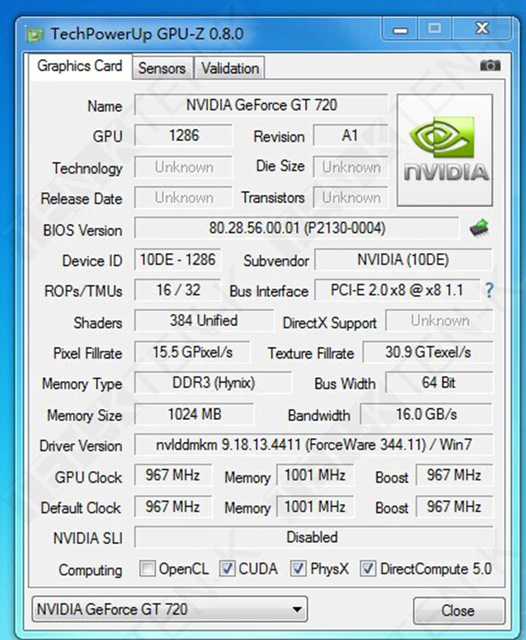Select the Graphics Card tab
This screenshot has width=526, height=640.
(x=80, y=66)
